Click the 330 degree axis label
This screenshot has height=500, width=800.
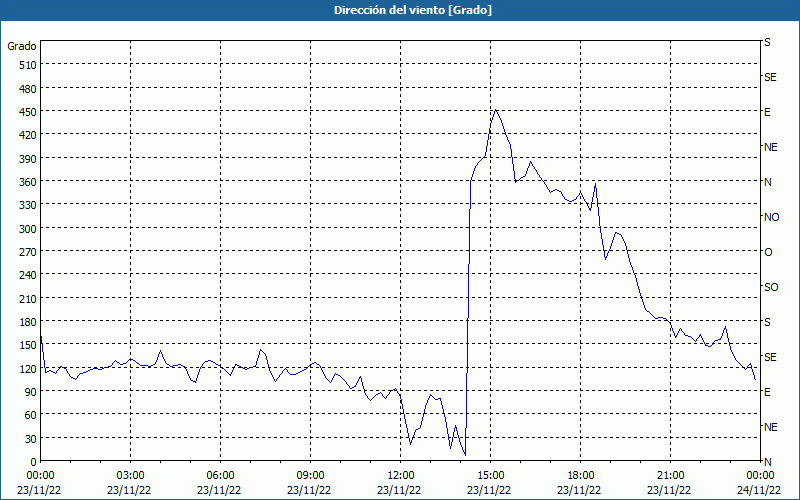28,205
